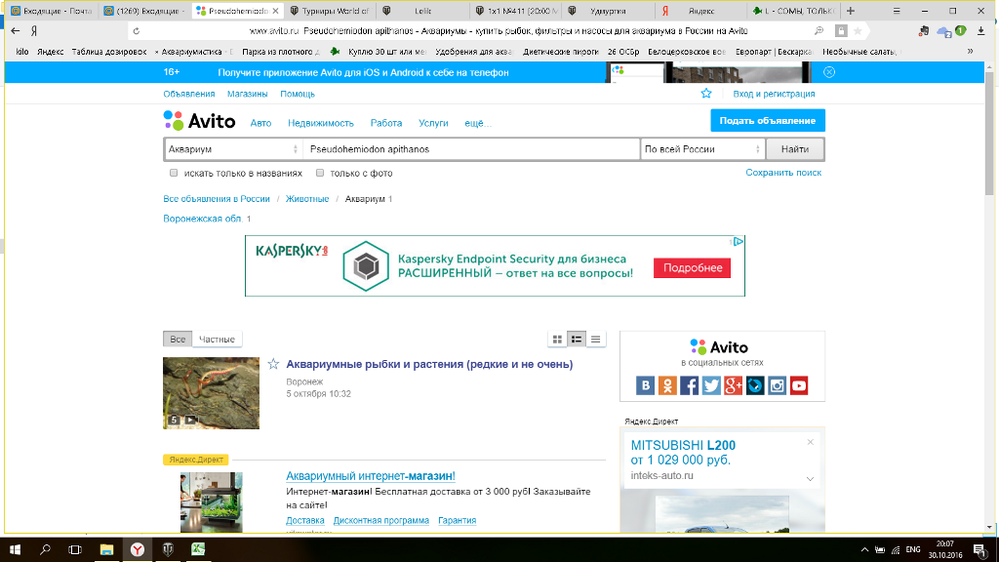The image size is (999, 562).
Task: Open Avito's LiveJournal page icon
Action: [x=755, y=385]
